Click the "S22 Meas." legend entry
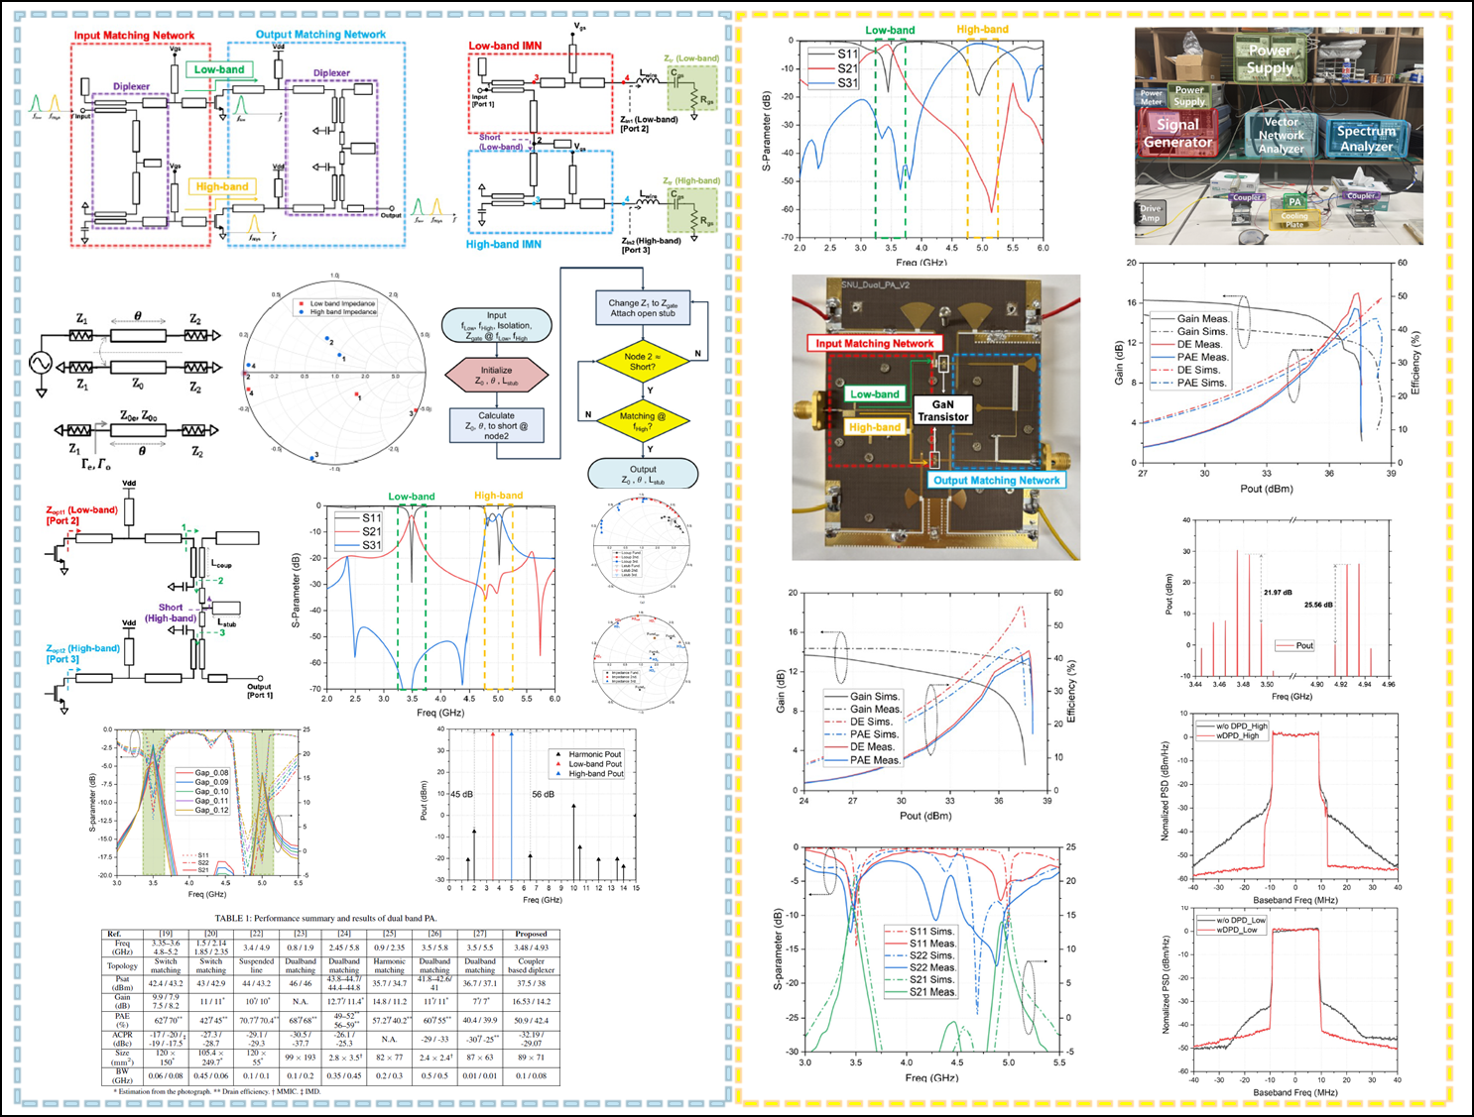 [x=920, y=968]
